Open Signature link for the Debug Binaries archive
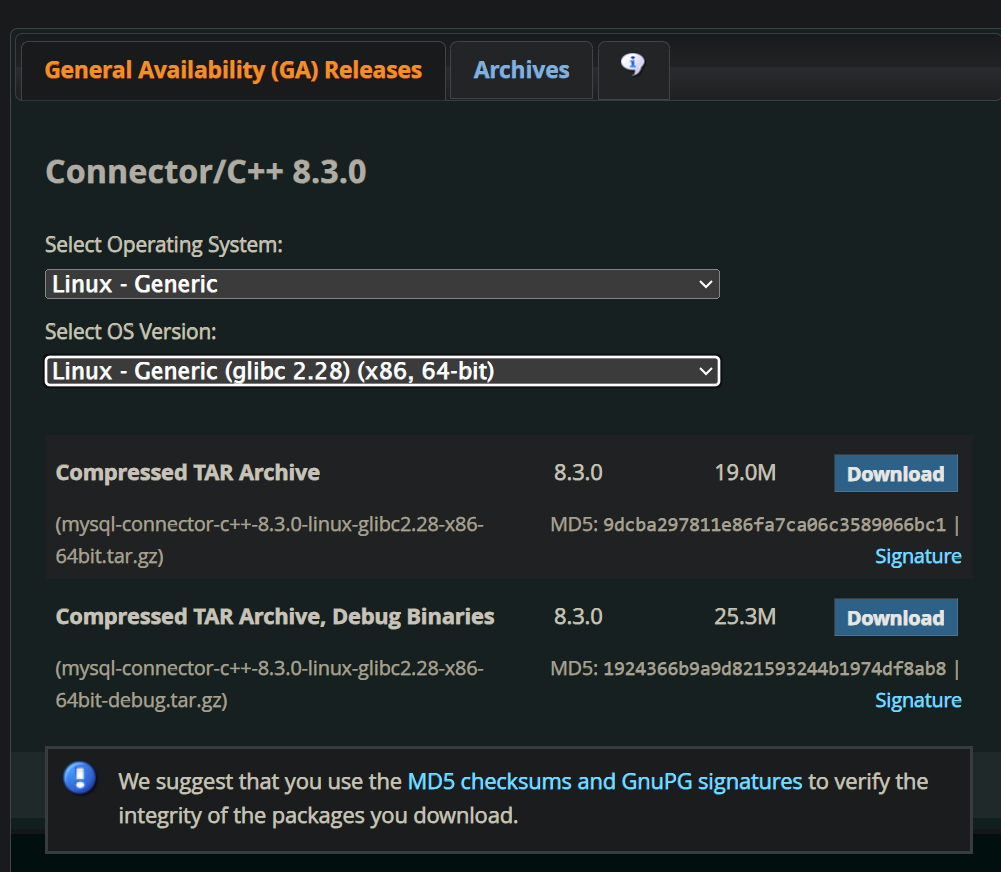The width and height of the screenshot is (1001, 872). [x=917, y=700]
